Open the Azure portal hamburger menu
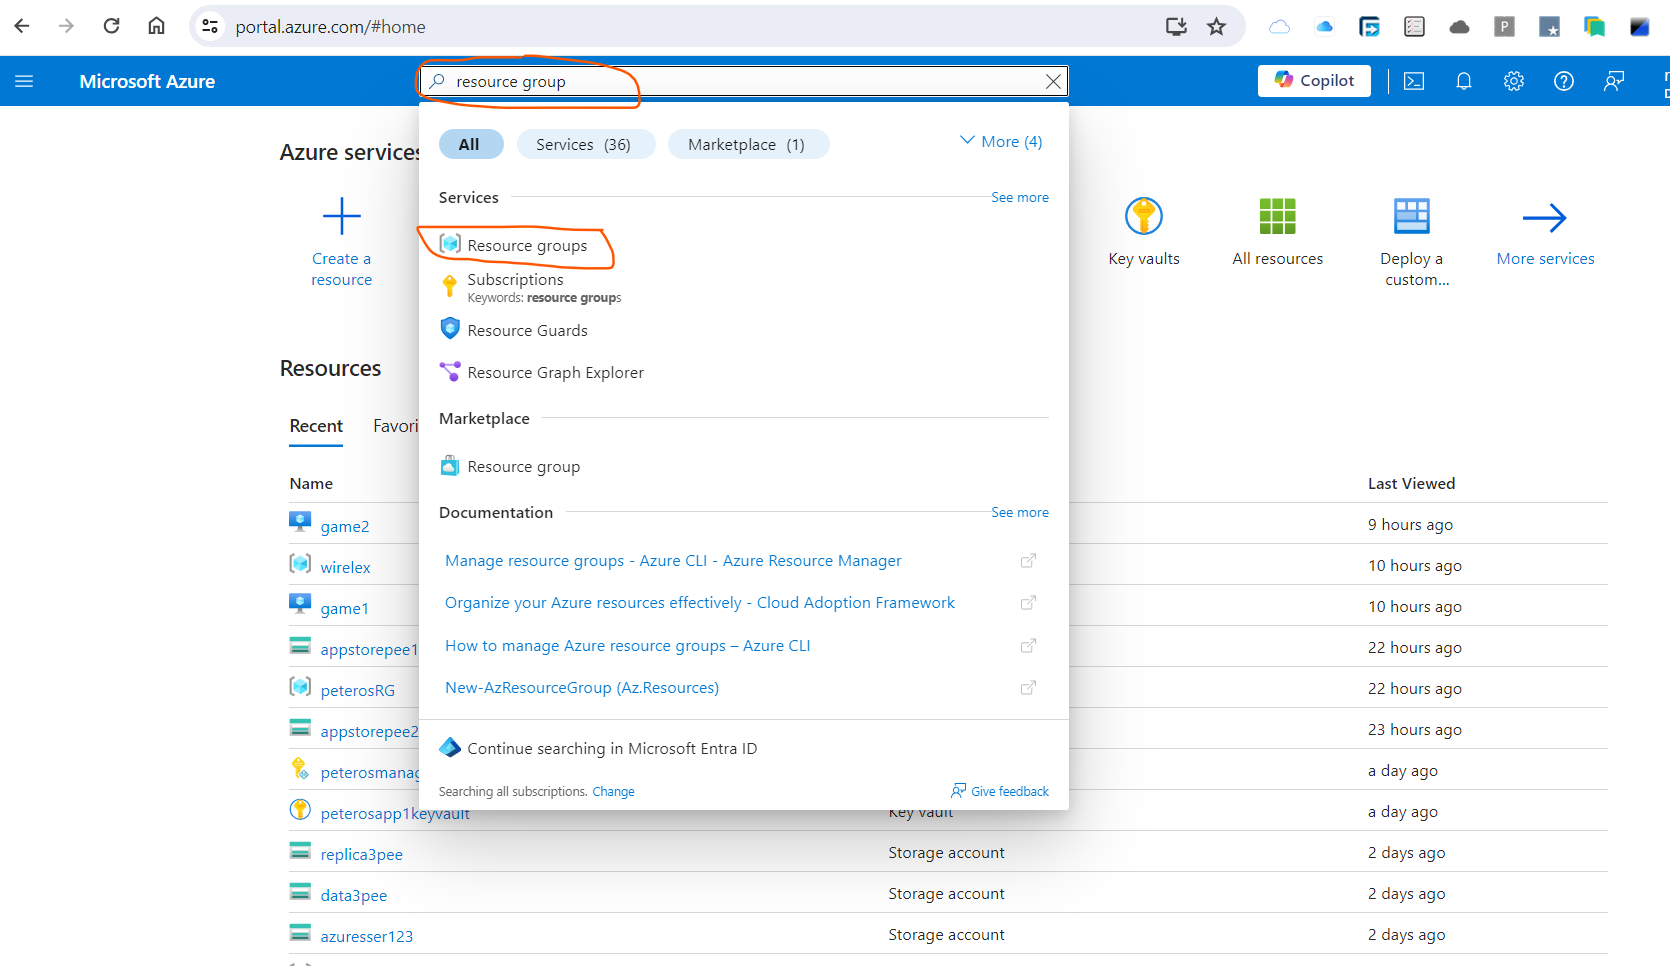The height and width of the screenshot is (966, 1670). click(24, 81)
